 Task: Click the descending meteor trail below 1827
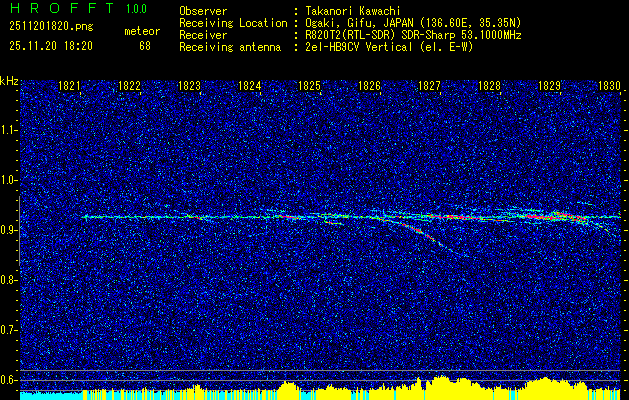click(425, 233)
